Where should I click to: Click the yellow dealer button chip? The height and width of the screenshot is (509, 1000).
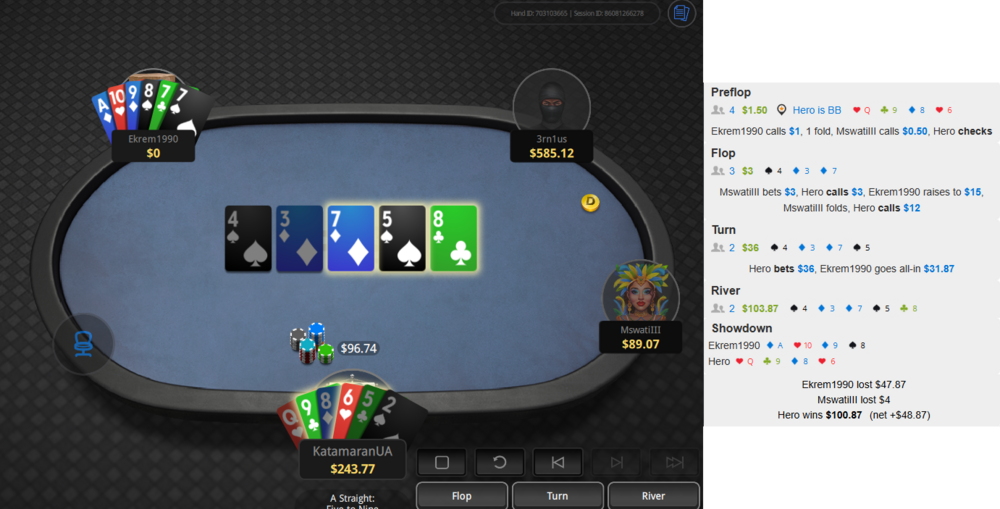[591, 203]
